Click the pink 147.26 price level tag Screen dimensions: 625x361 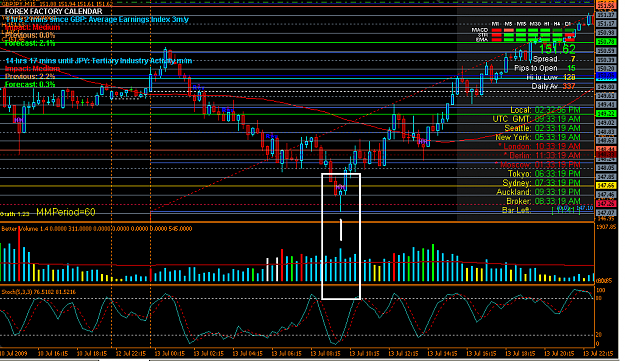pos(605,204)
